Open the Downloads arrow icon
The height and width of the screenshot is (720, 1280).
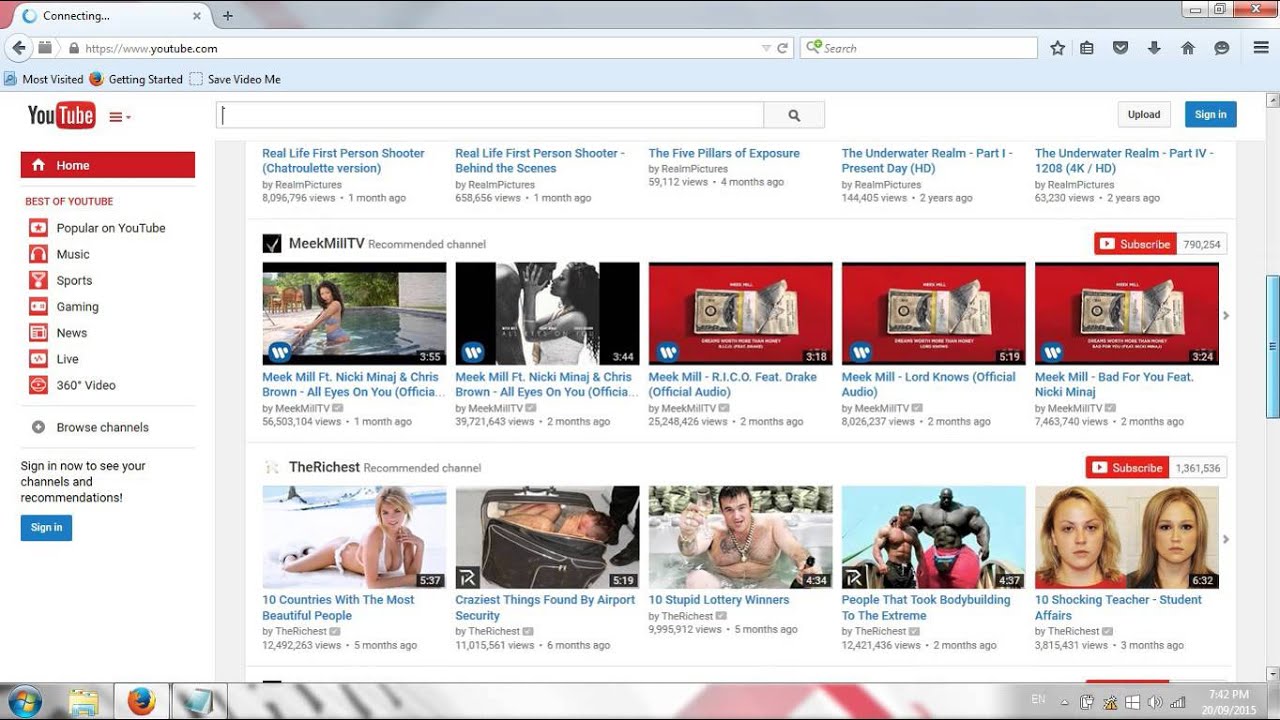tap(1154, 48)
